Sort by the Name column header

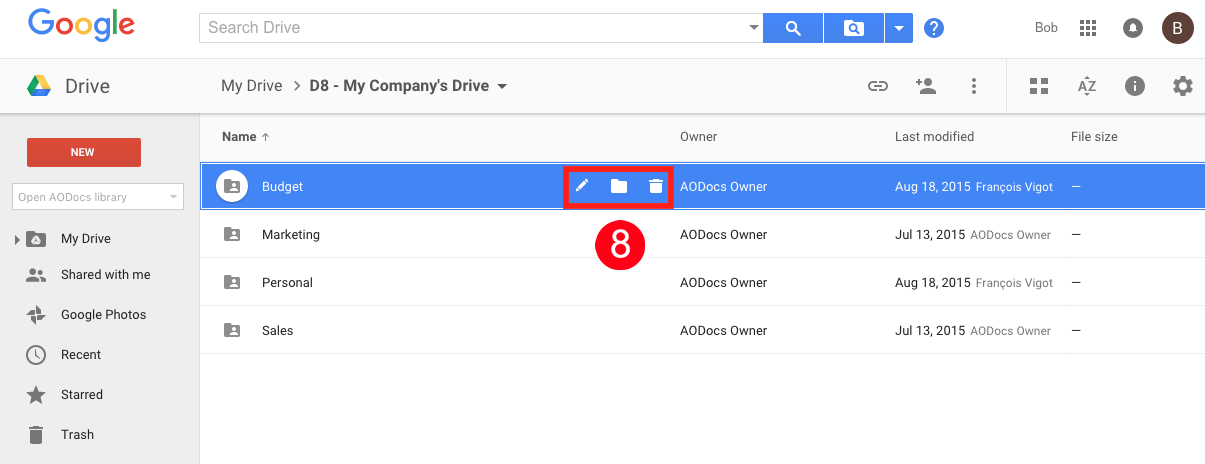(245, 136)
